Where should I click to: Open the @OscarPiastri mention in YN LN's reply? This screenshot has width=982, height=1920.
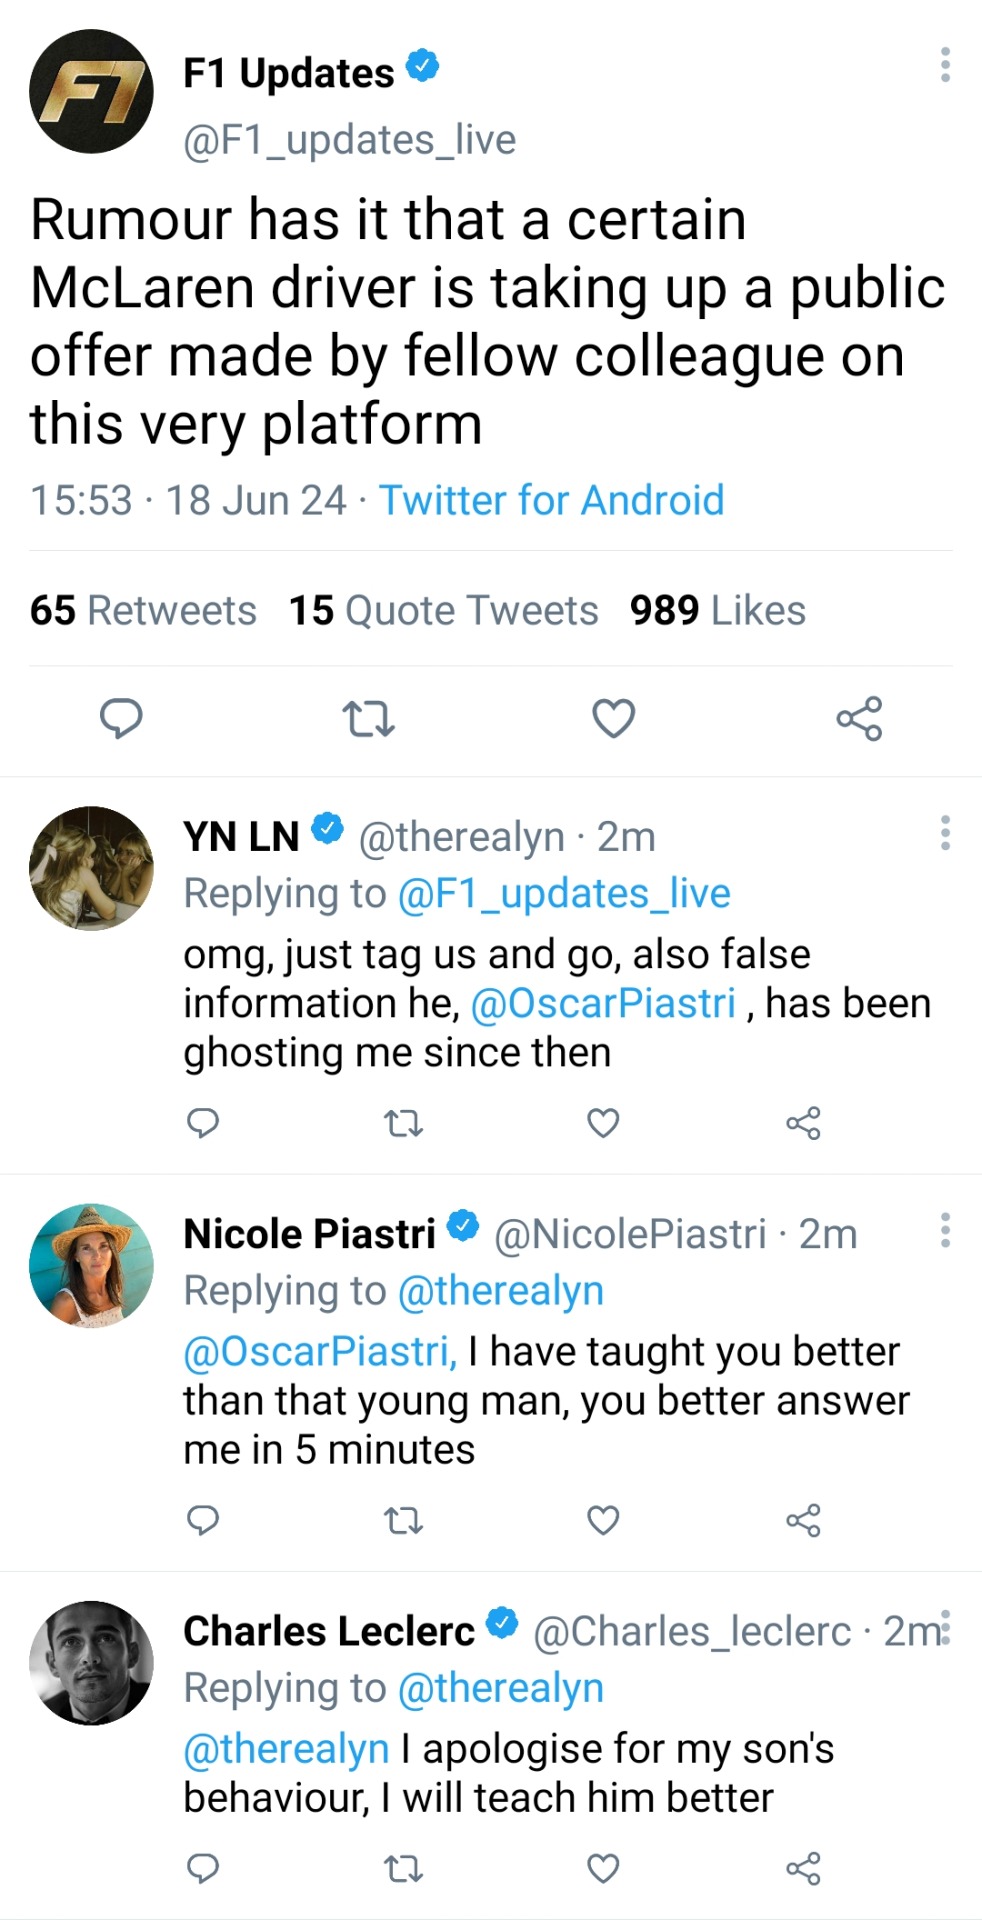pyautogui.click(x=603, y=1003)
